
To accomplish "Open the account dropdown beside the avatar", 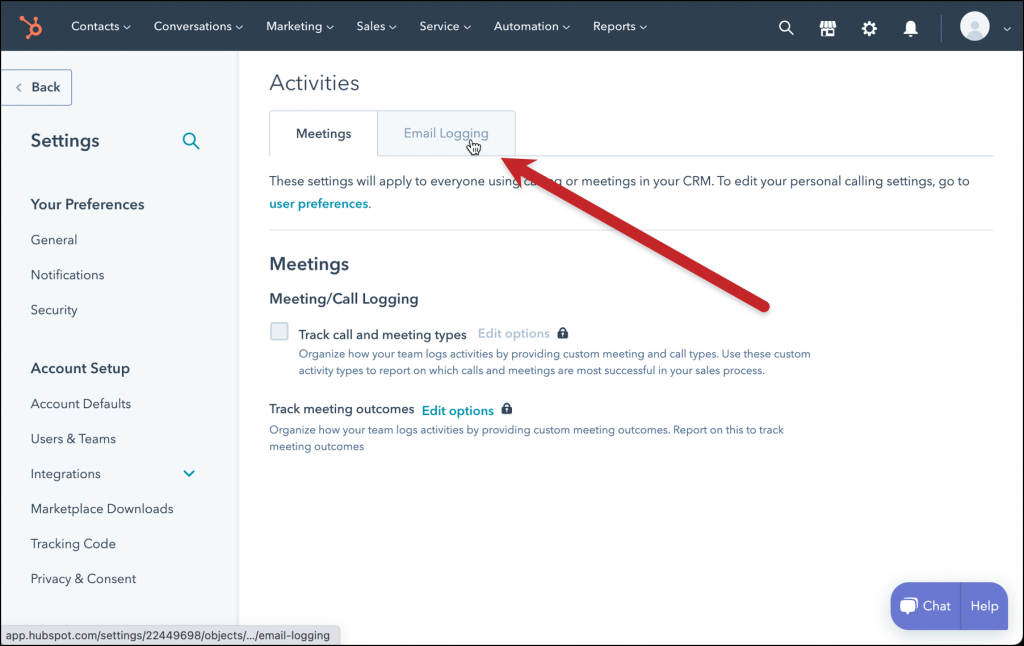I will click(1007, 26).
